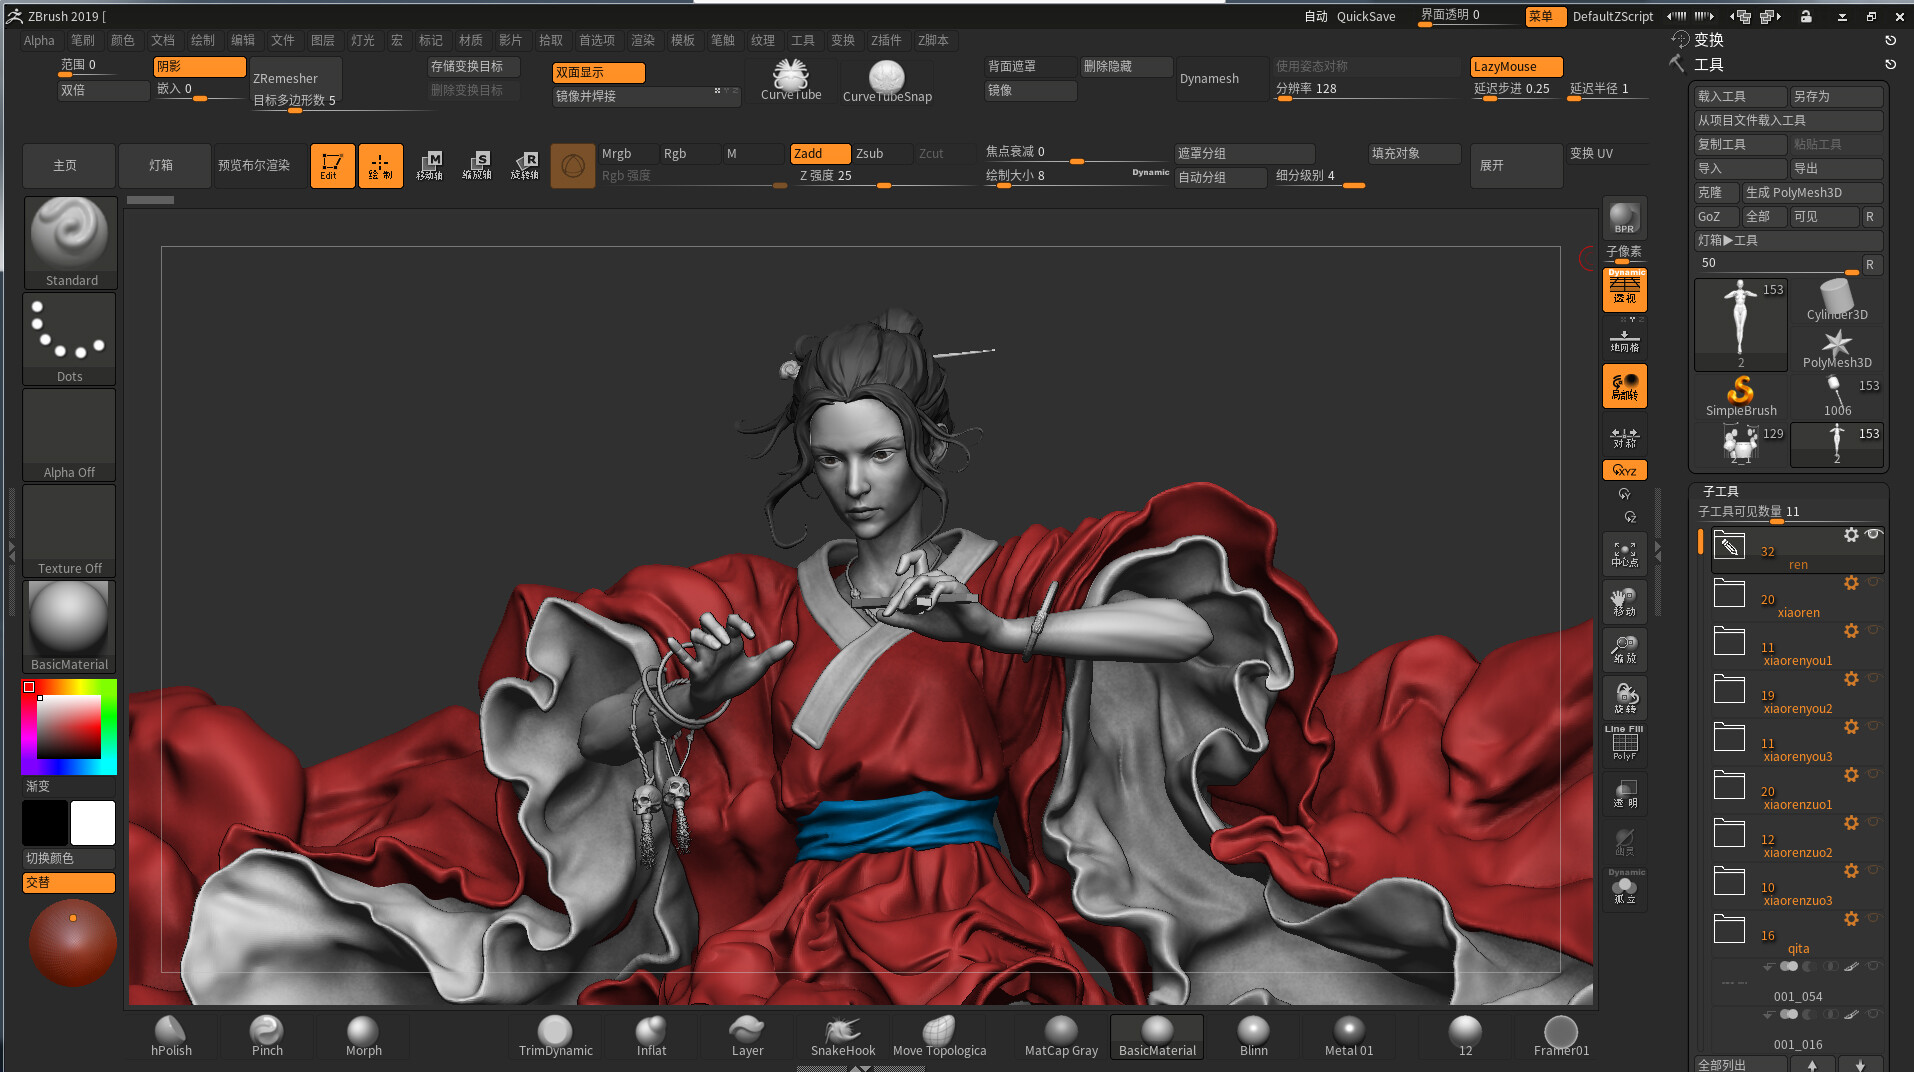Expand the xiaorenyou3 subtool folder
Screen dimensions: 1914x1072
pos(1729,737)
